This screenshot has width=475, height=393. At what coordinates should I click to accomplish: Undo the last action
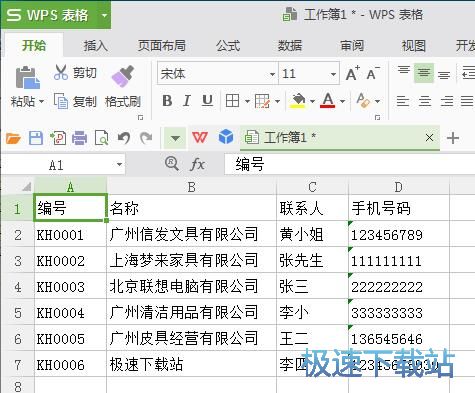tap(124, 138)
